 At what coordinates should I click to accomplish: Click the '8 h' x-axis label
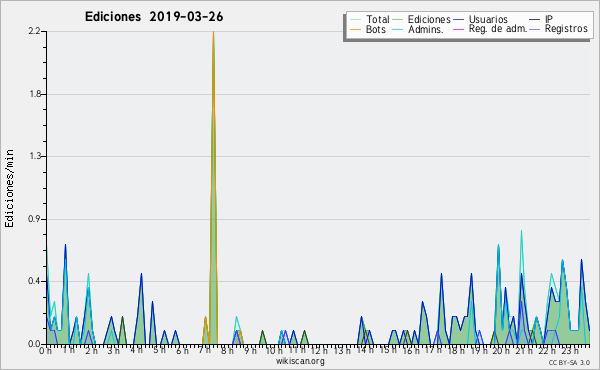[x=227, y=350]
